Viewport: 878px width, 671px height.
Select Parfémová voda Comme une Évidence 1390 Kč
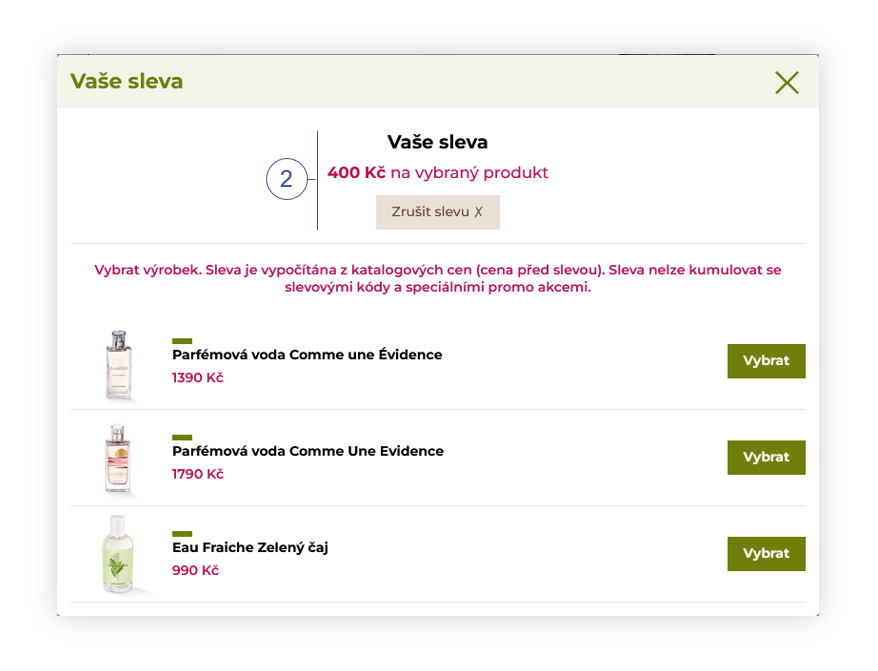766,361
